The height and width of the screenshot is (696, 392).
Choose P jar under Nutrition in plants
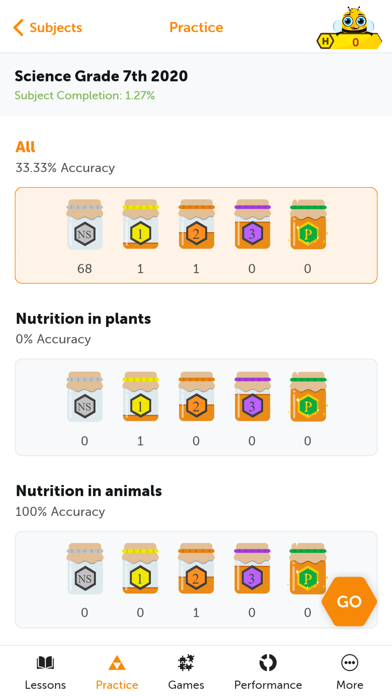pos(308,396)
